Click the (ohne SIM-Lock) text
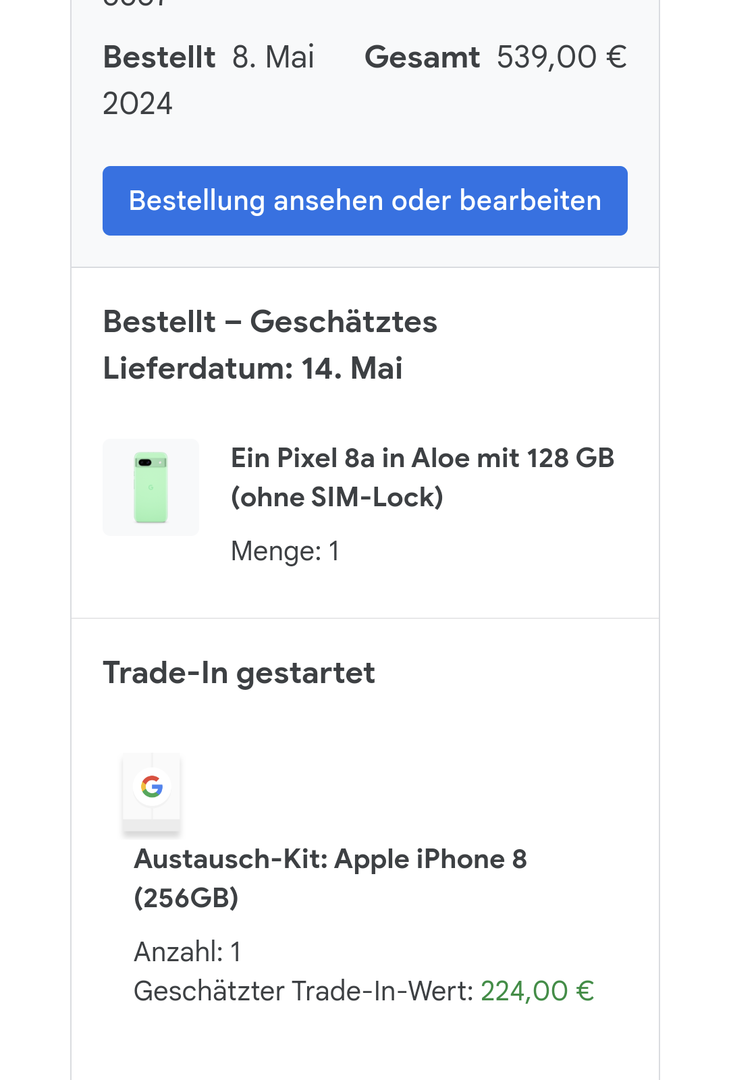 click(x=337, y=497)
